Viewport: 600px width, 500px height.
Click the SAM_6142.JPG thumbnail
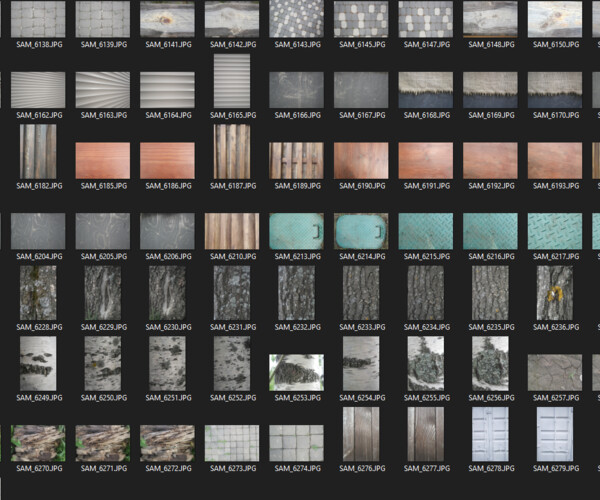(232, 19)
